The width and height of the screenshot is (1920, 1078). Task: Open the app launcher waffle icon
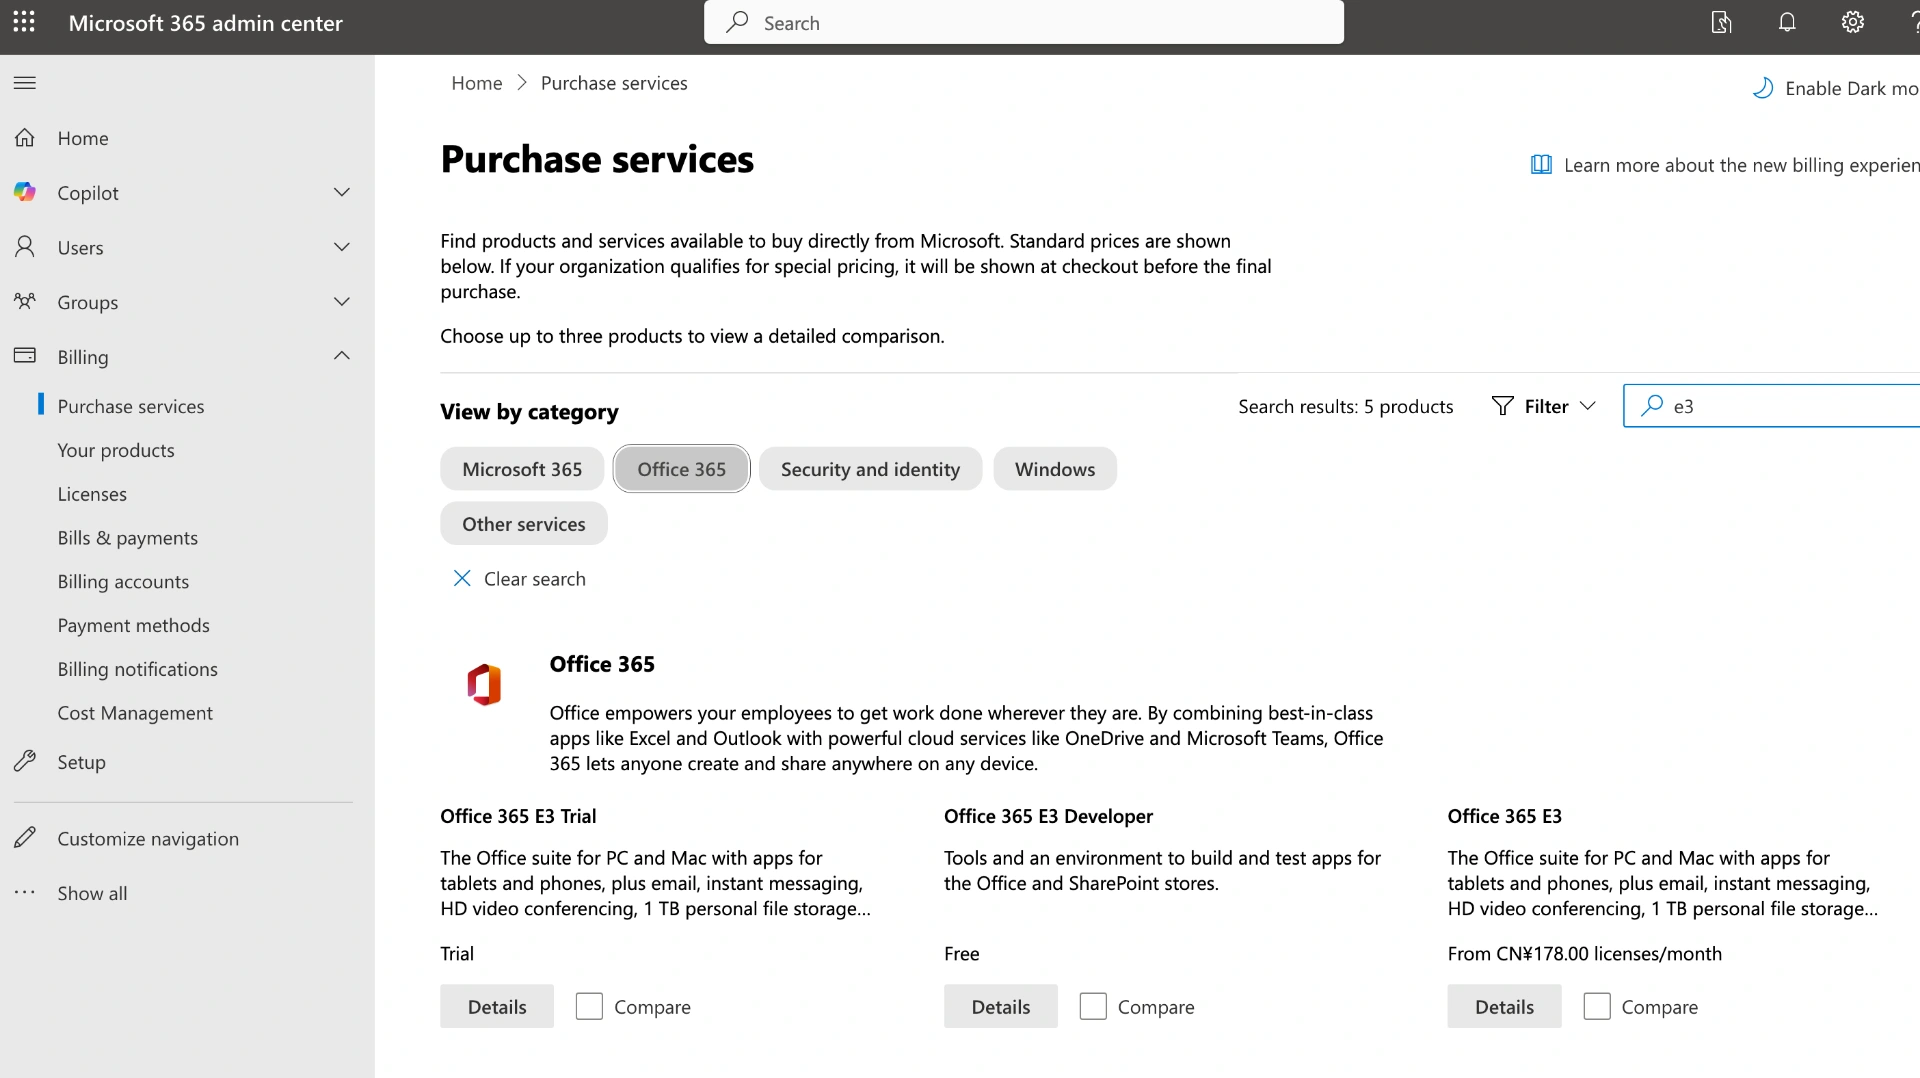(x=24, y=22)
